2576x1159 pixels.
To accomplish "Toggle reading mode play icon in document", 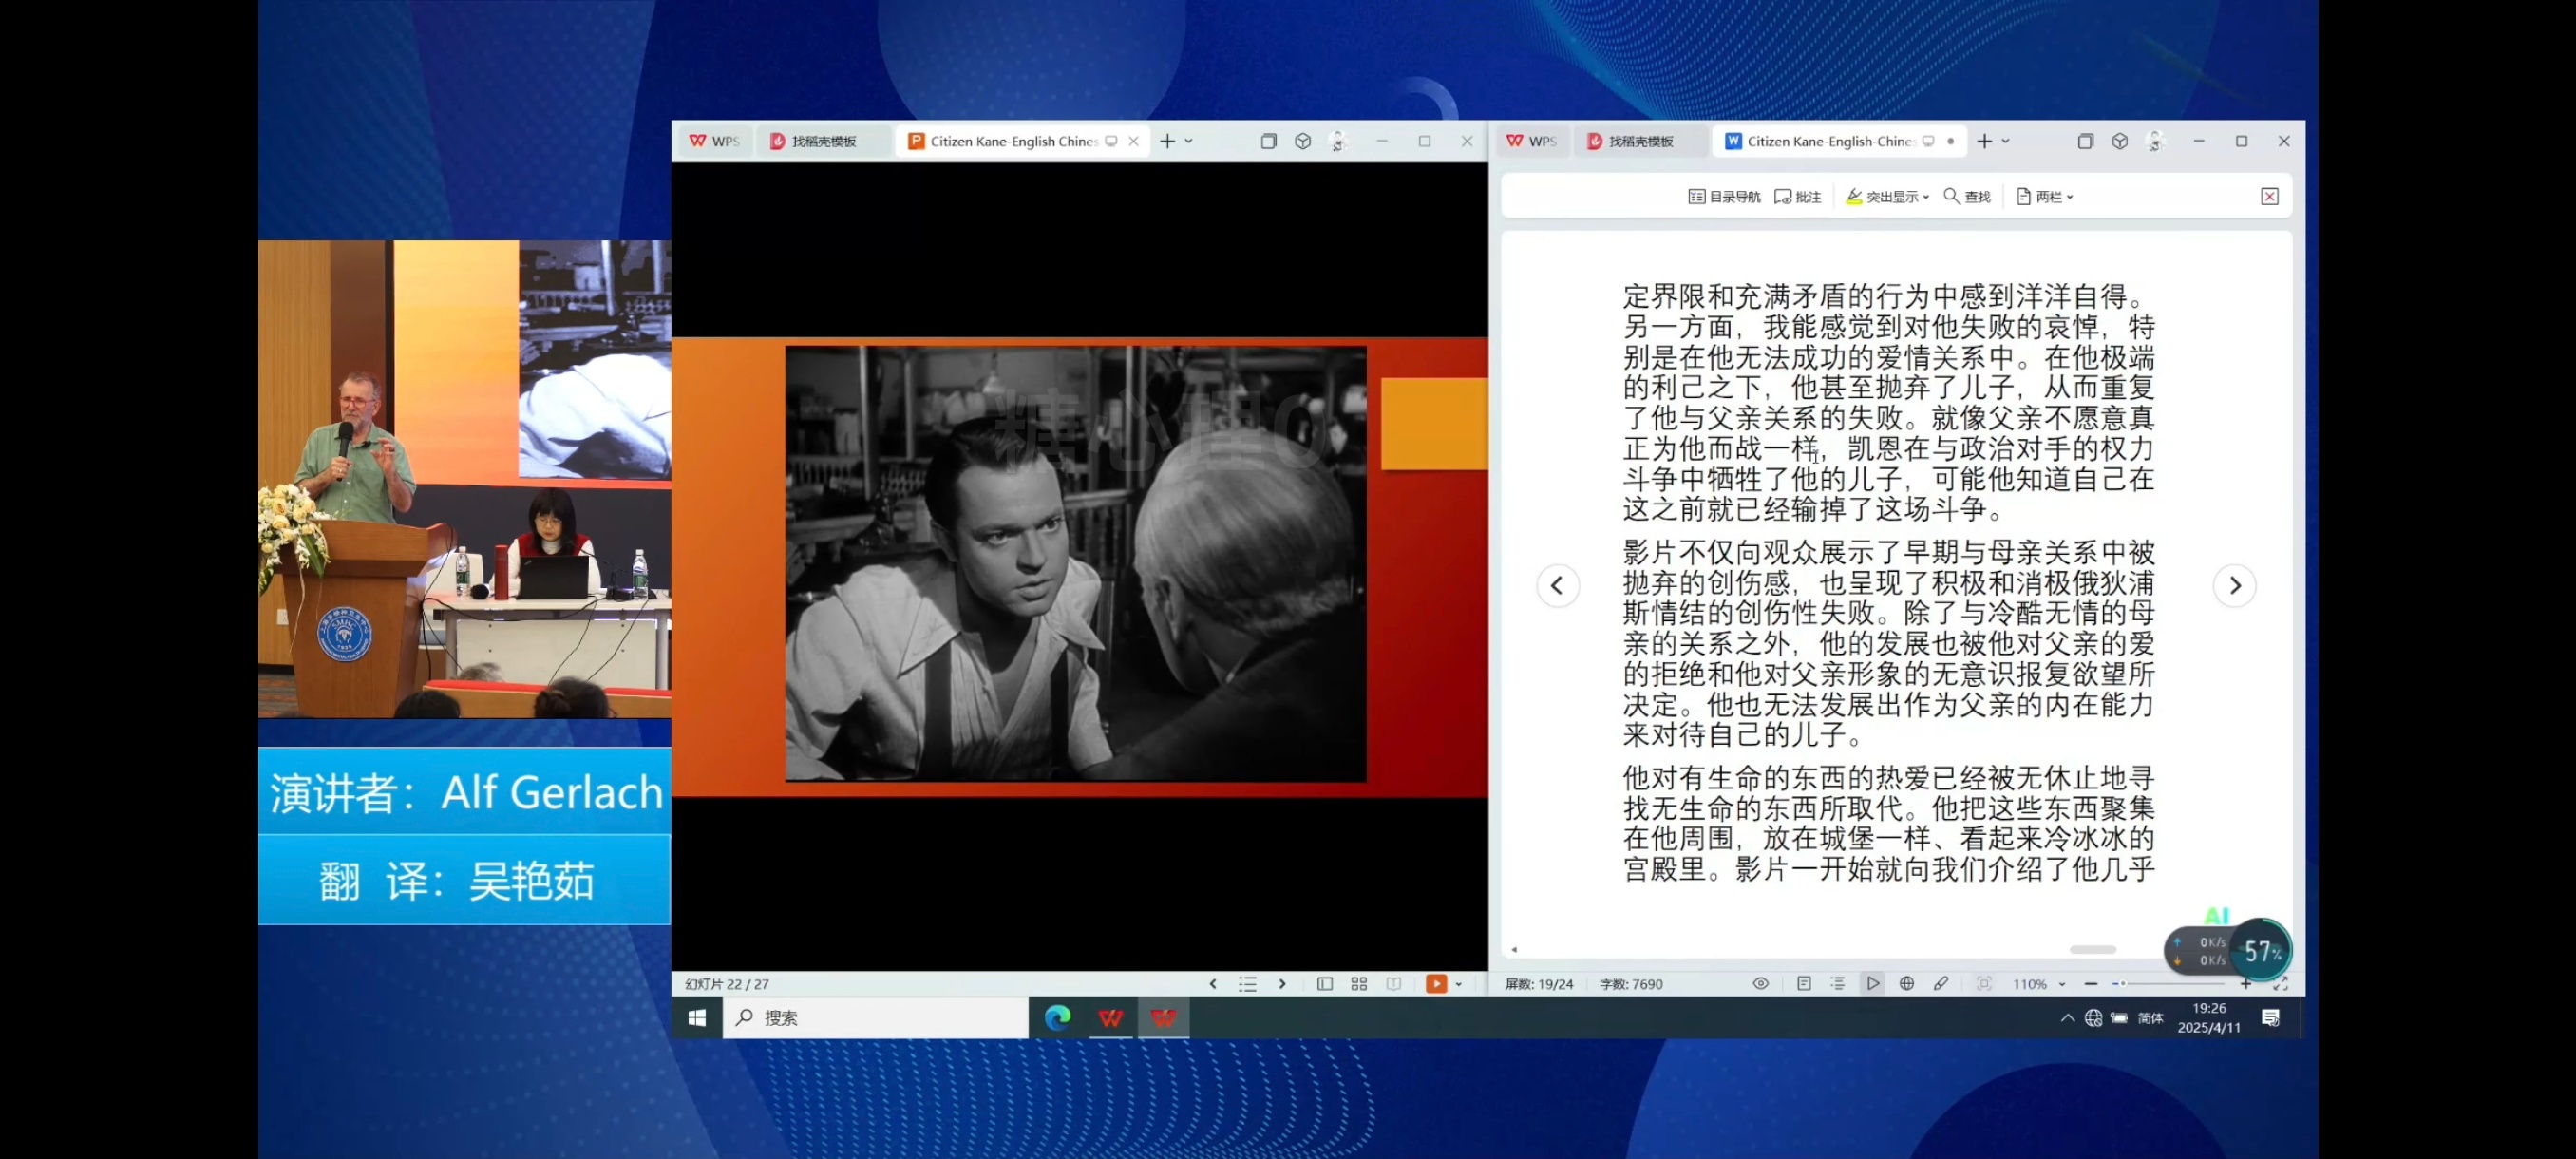I will pos(1873,984).
